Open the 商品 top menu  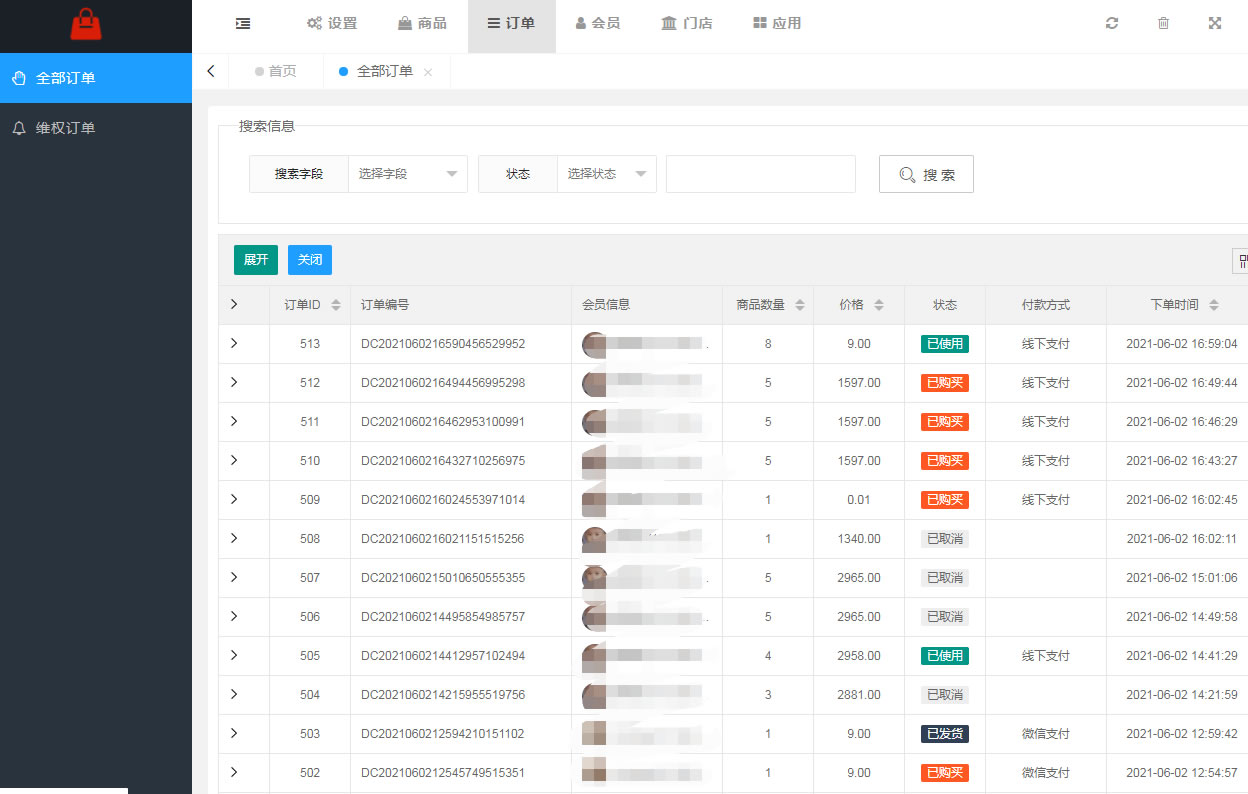click(422, 23)
